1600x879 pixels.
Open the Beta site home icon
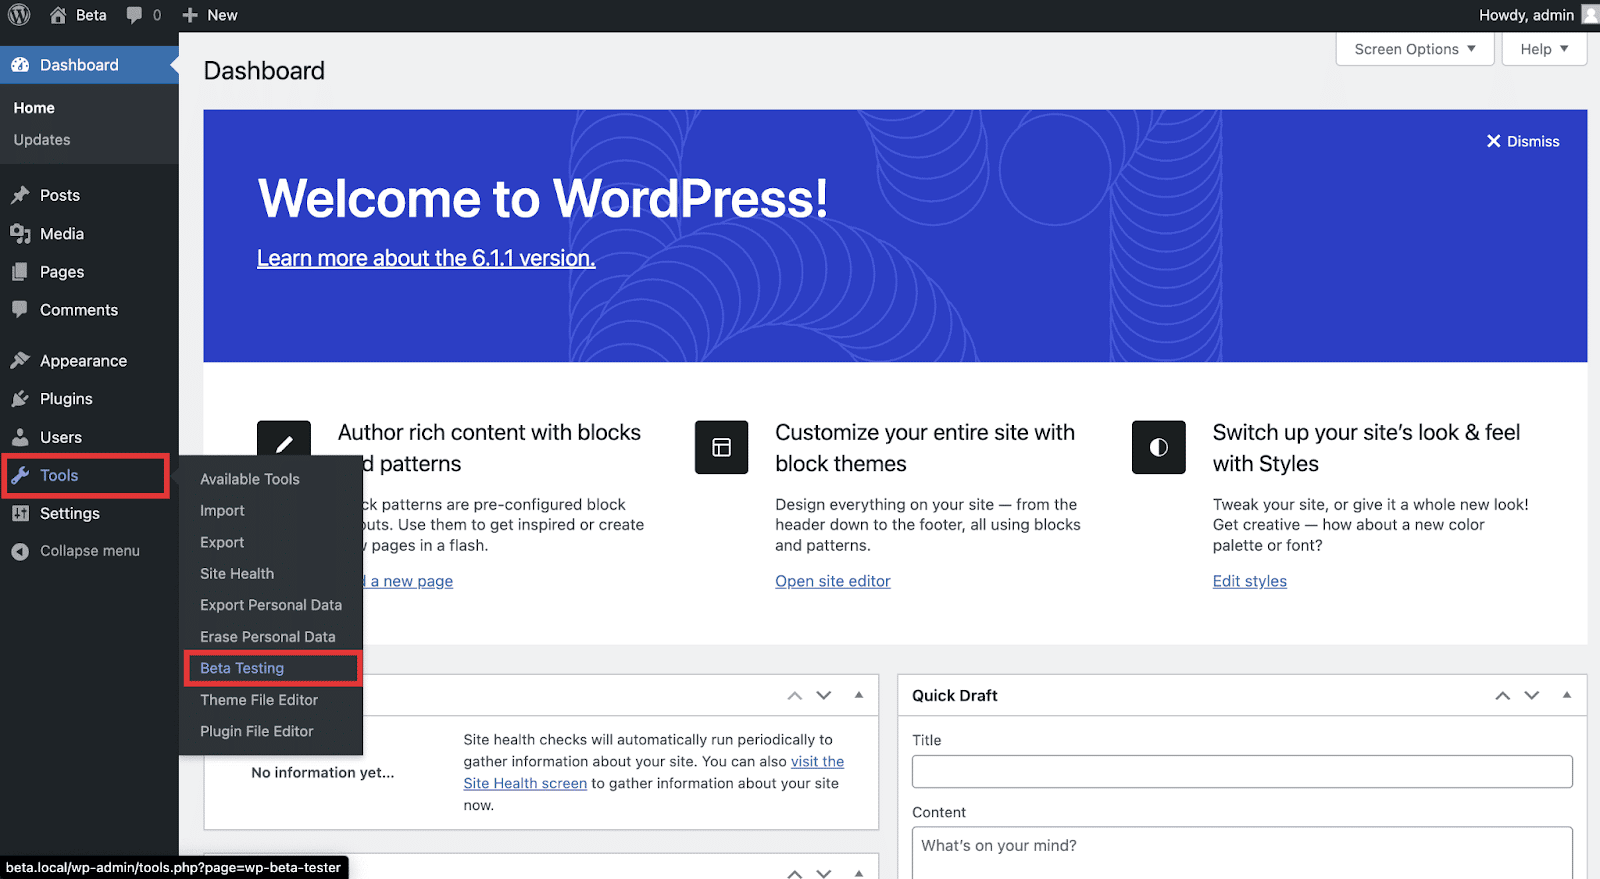(58, 15)
